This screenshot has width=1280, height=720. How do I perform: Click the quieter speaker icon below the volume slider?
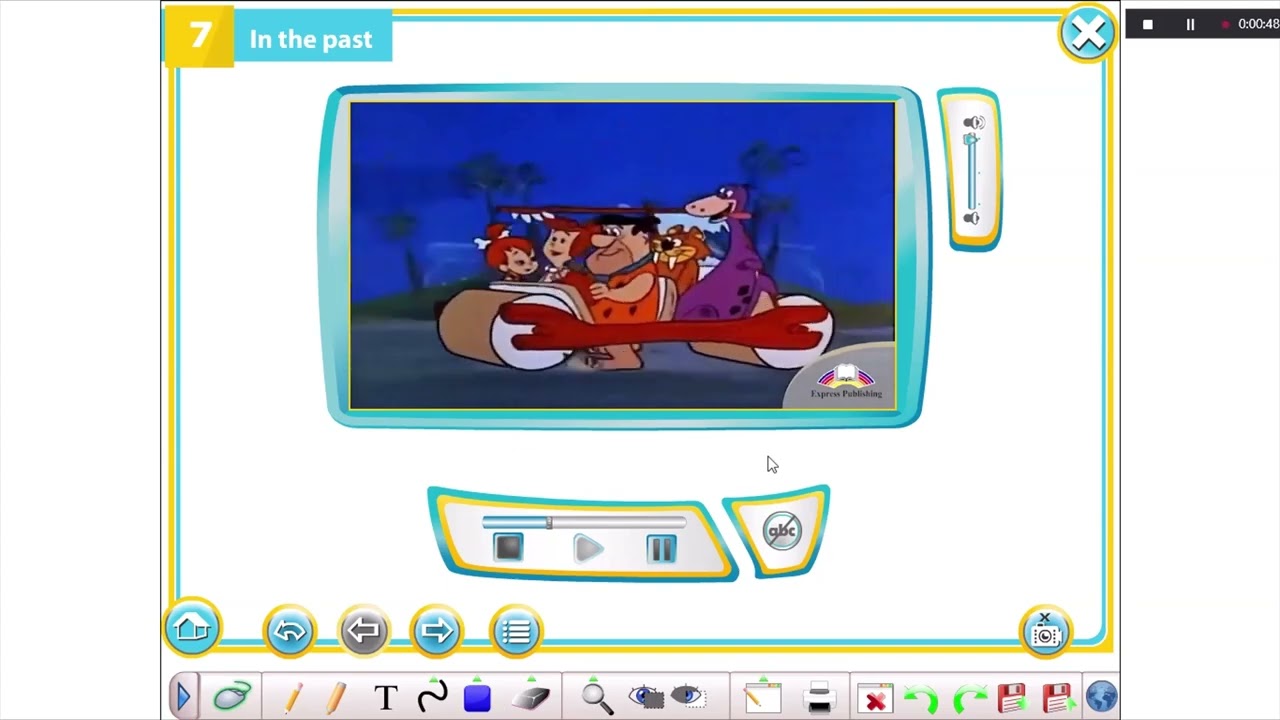point(971,218)
